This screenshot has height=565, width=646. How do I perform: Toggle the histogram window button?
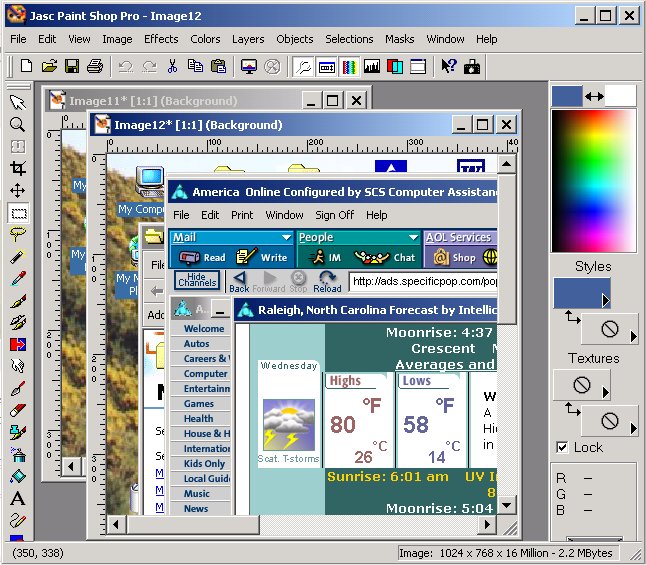(x=372, y=67)
